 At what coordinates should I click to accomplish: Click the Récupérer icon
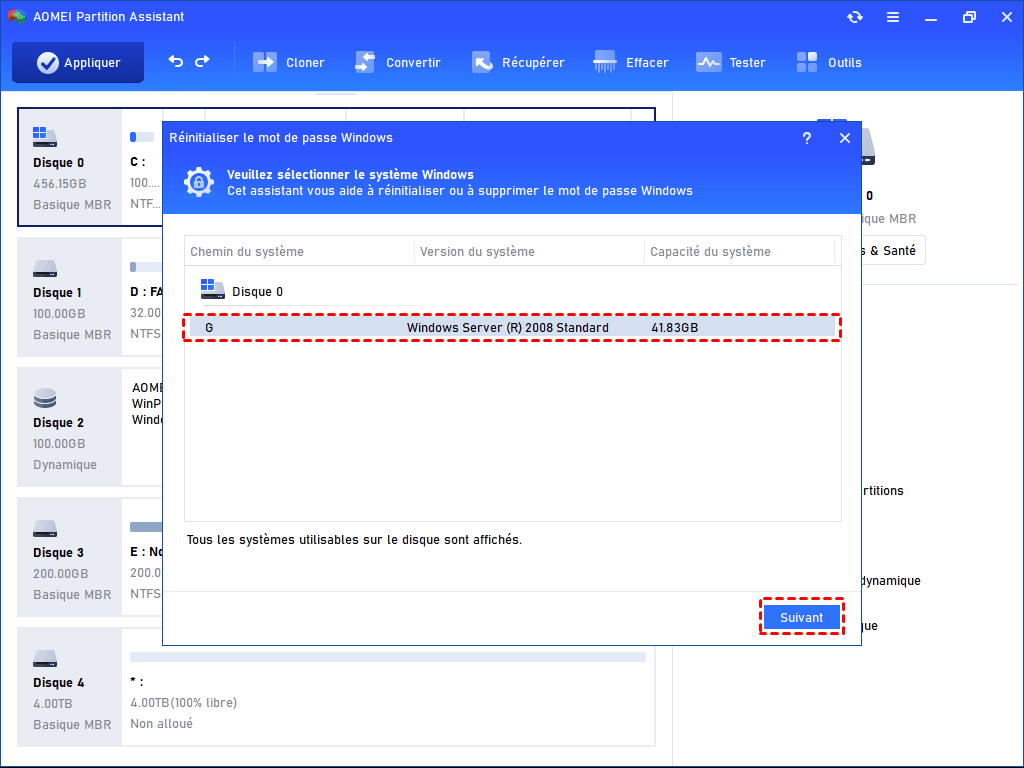click(482, 63)
